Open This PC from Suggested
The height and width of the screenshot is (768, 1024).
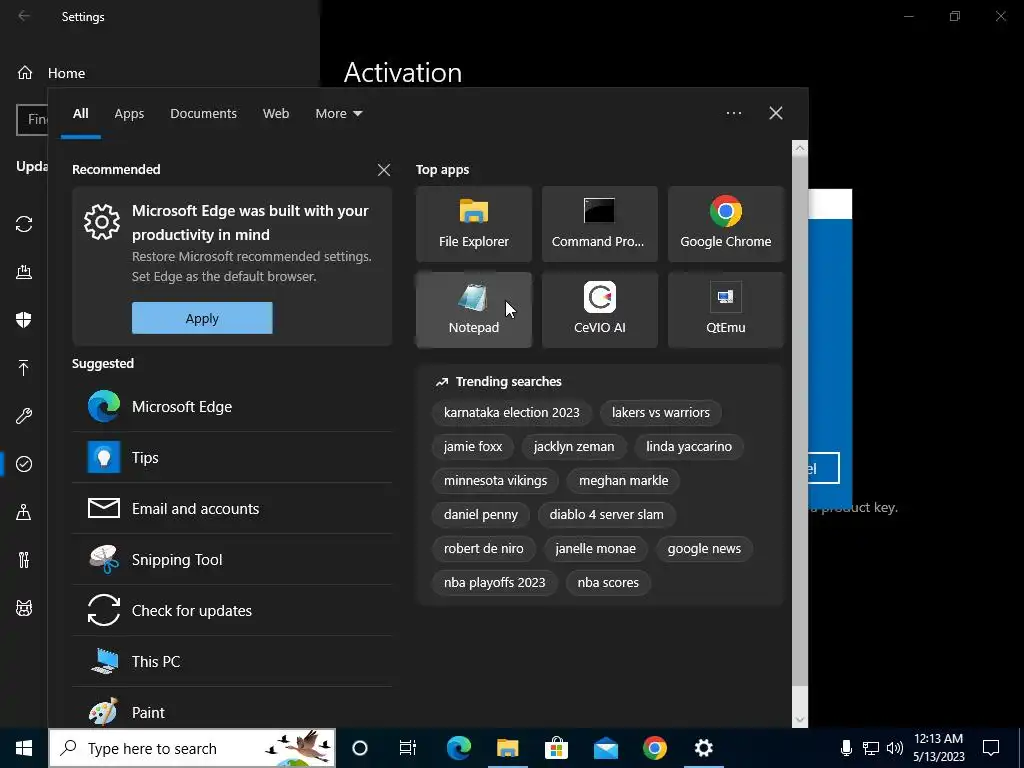pyautogui.click(x=232, y=661)
